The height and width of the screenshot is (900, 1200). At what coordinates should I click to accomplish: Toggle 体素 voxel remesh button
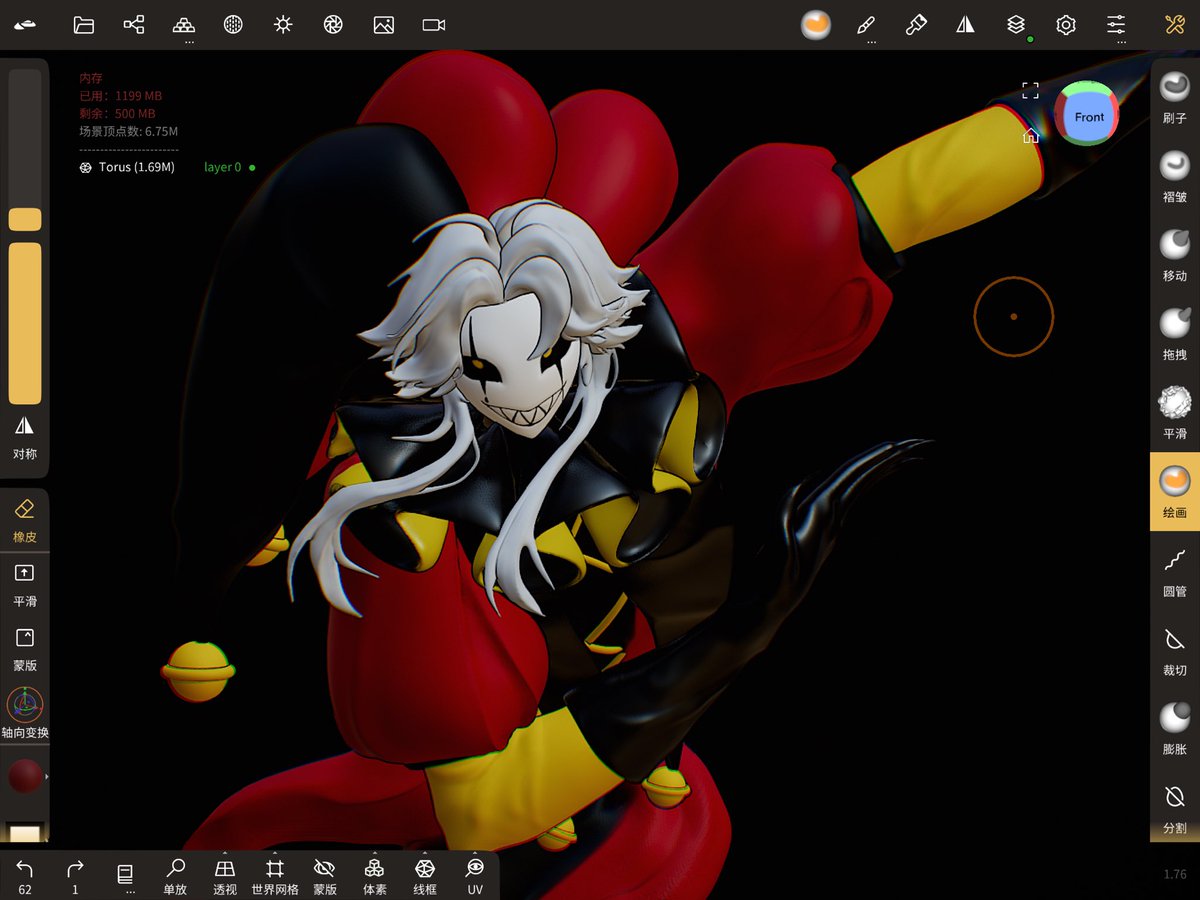[x=375, y=876]
